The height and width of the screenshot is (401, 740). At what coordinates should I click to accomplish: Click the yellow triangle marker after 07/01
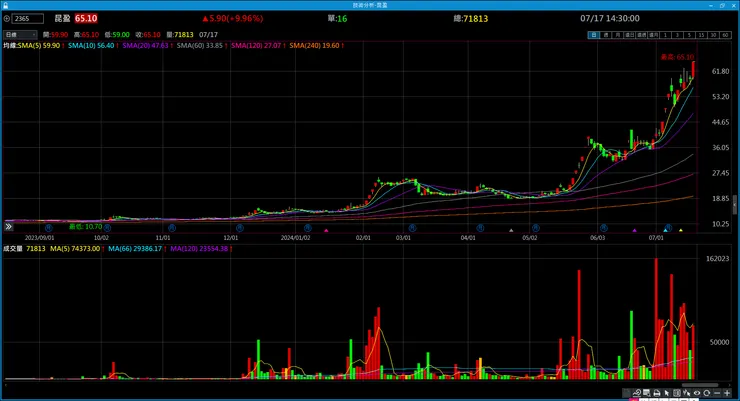681,230
